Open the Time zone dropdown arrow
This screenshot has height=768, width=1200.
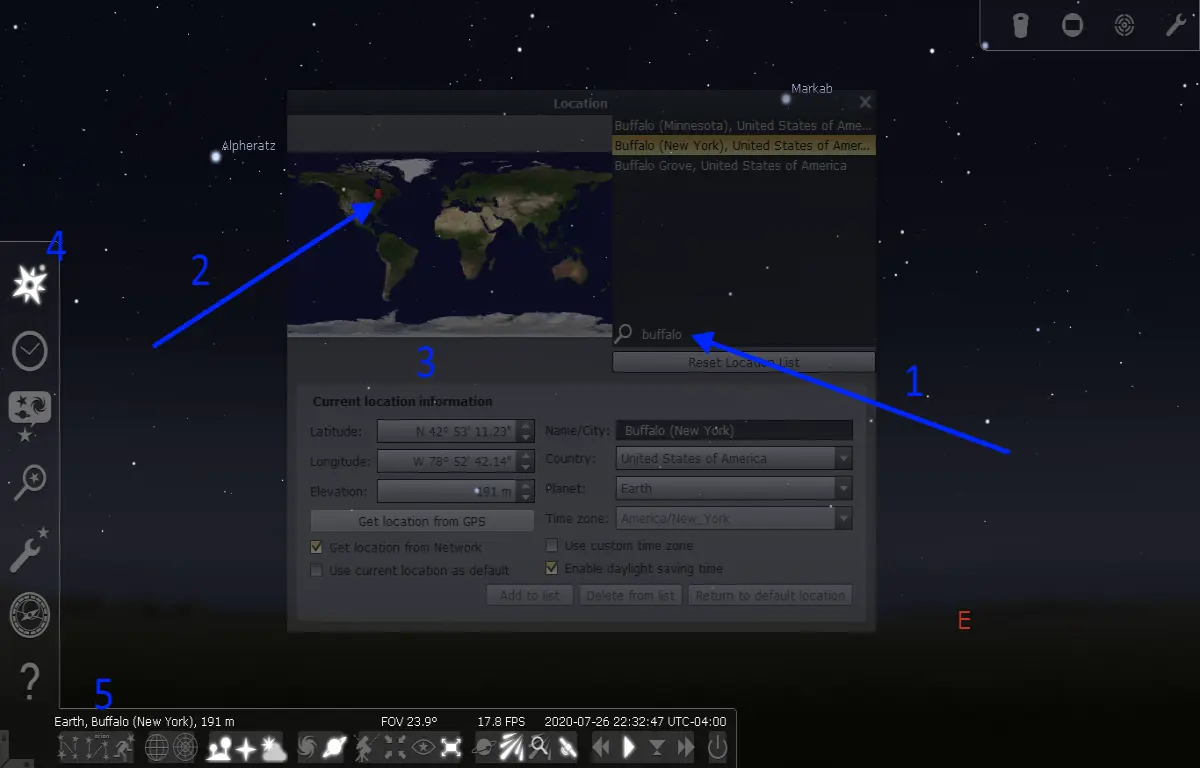point(844,519)
